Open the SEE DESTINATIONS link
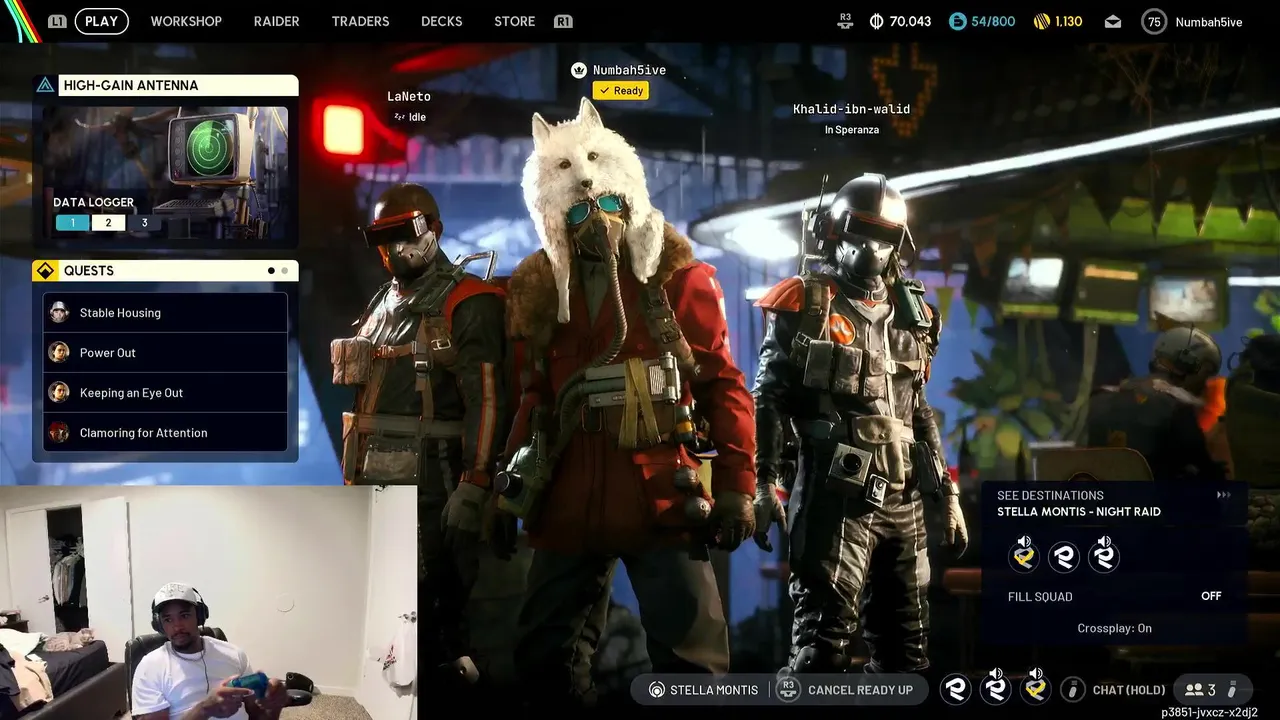1280x720 pixels. click(x=1050, y=495)
